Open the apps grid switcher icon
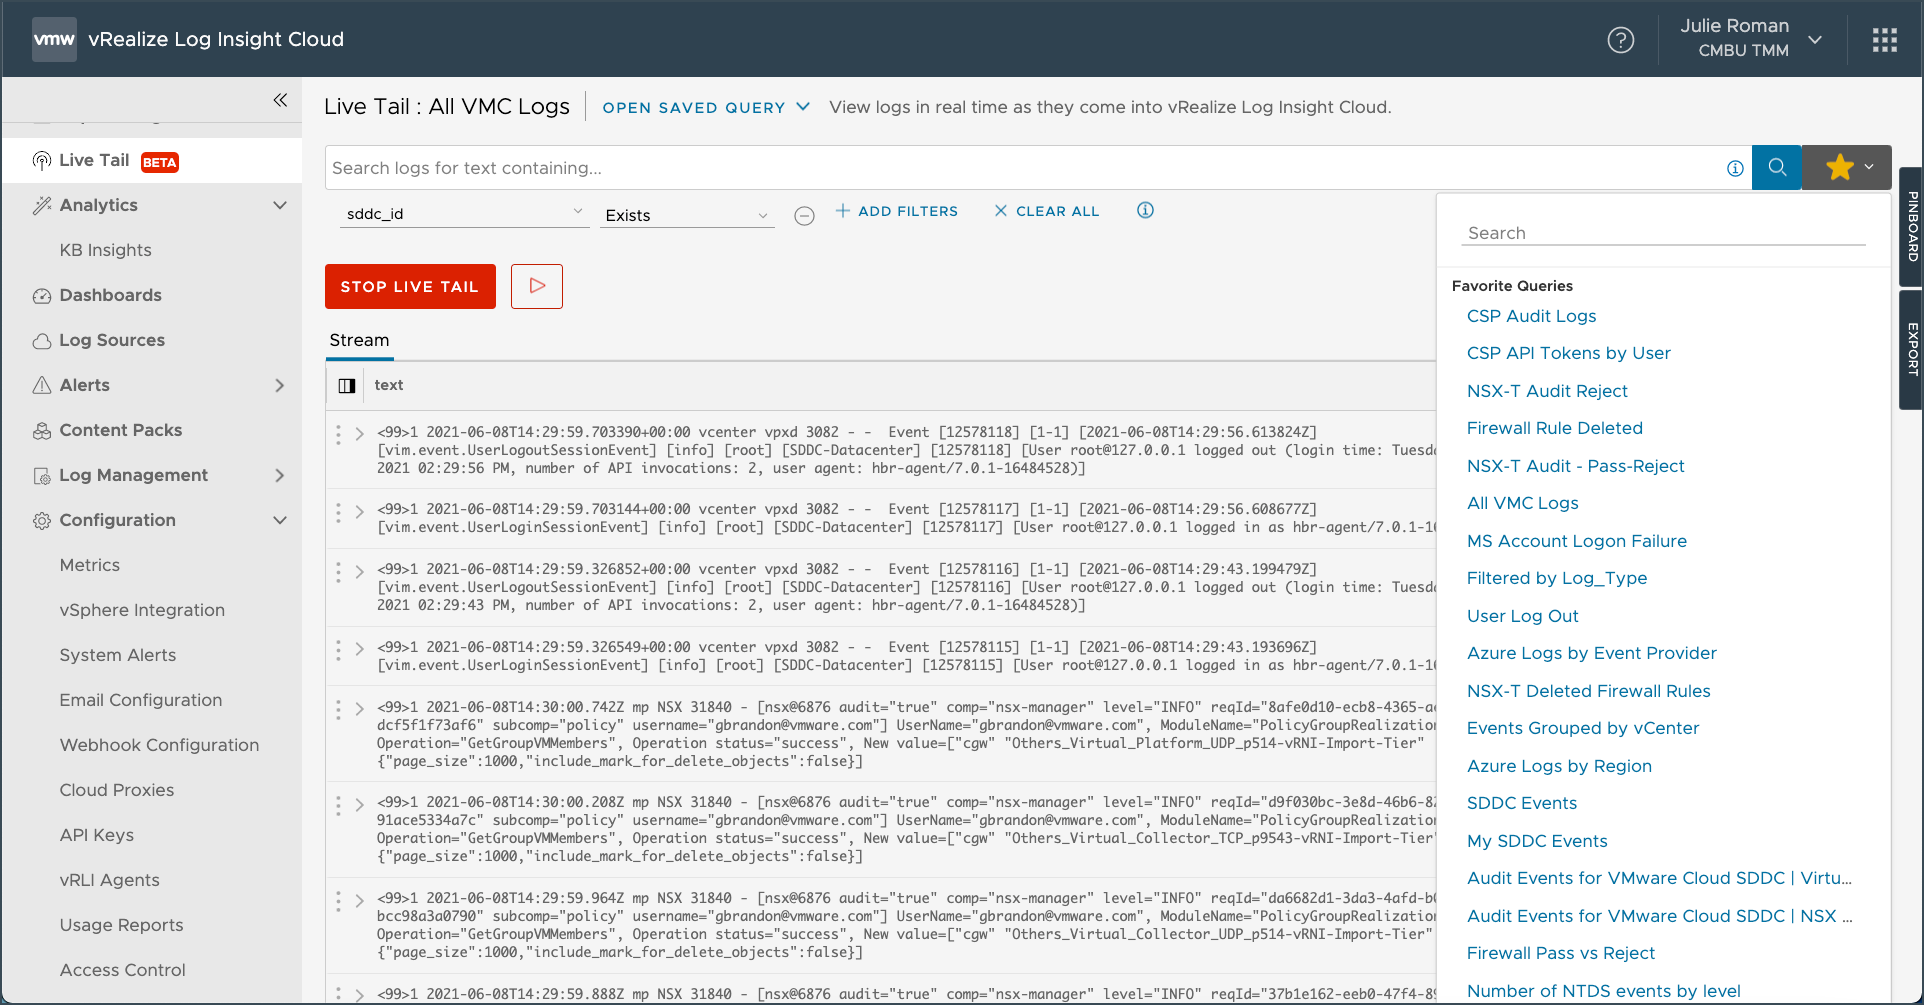Screen dimensions: 1924x1005 pyautogui.click(x=1884, y=40)
